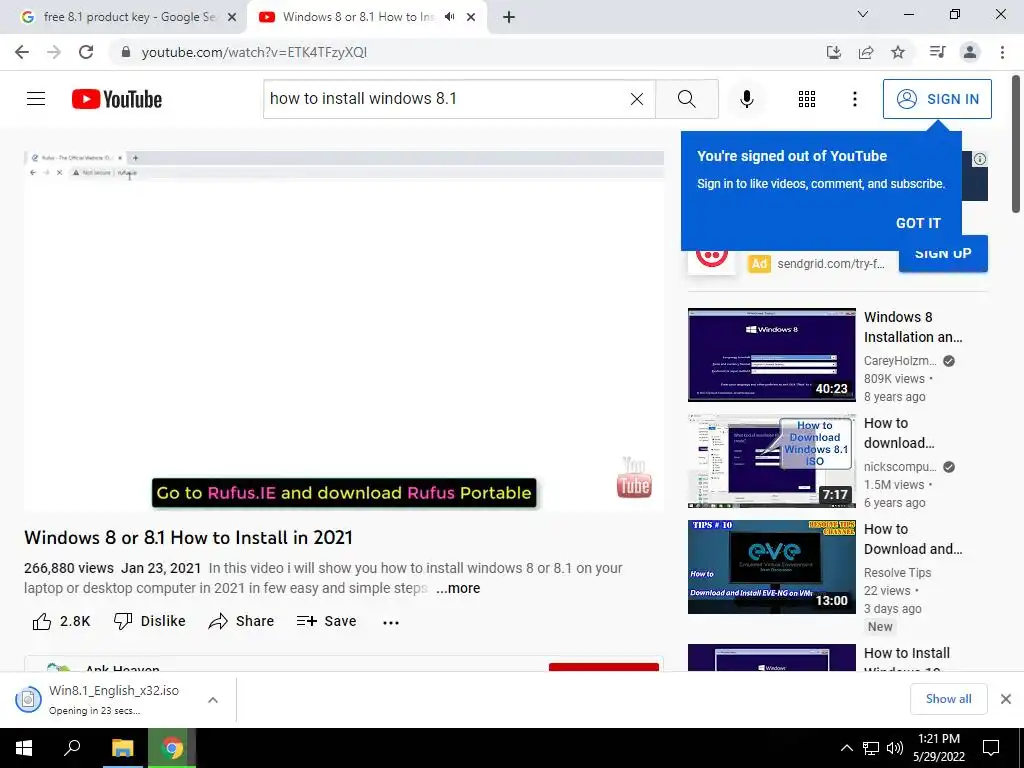Select the YouTube video tab

pyautogui.click(x=358, y=17)
